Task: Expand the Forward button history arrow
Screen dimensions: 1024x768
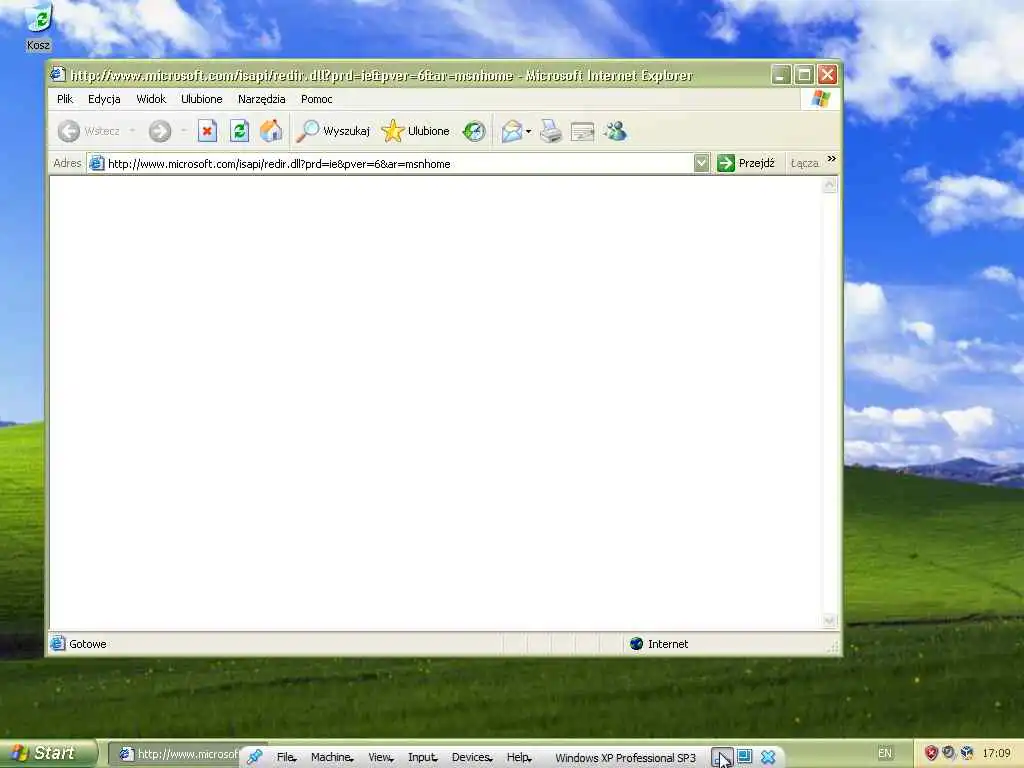Action: [184, 131]
